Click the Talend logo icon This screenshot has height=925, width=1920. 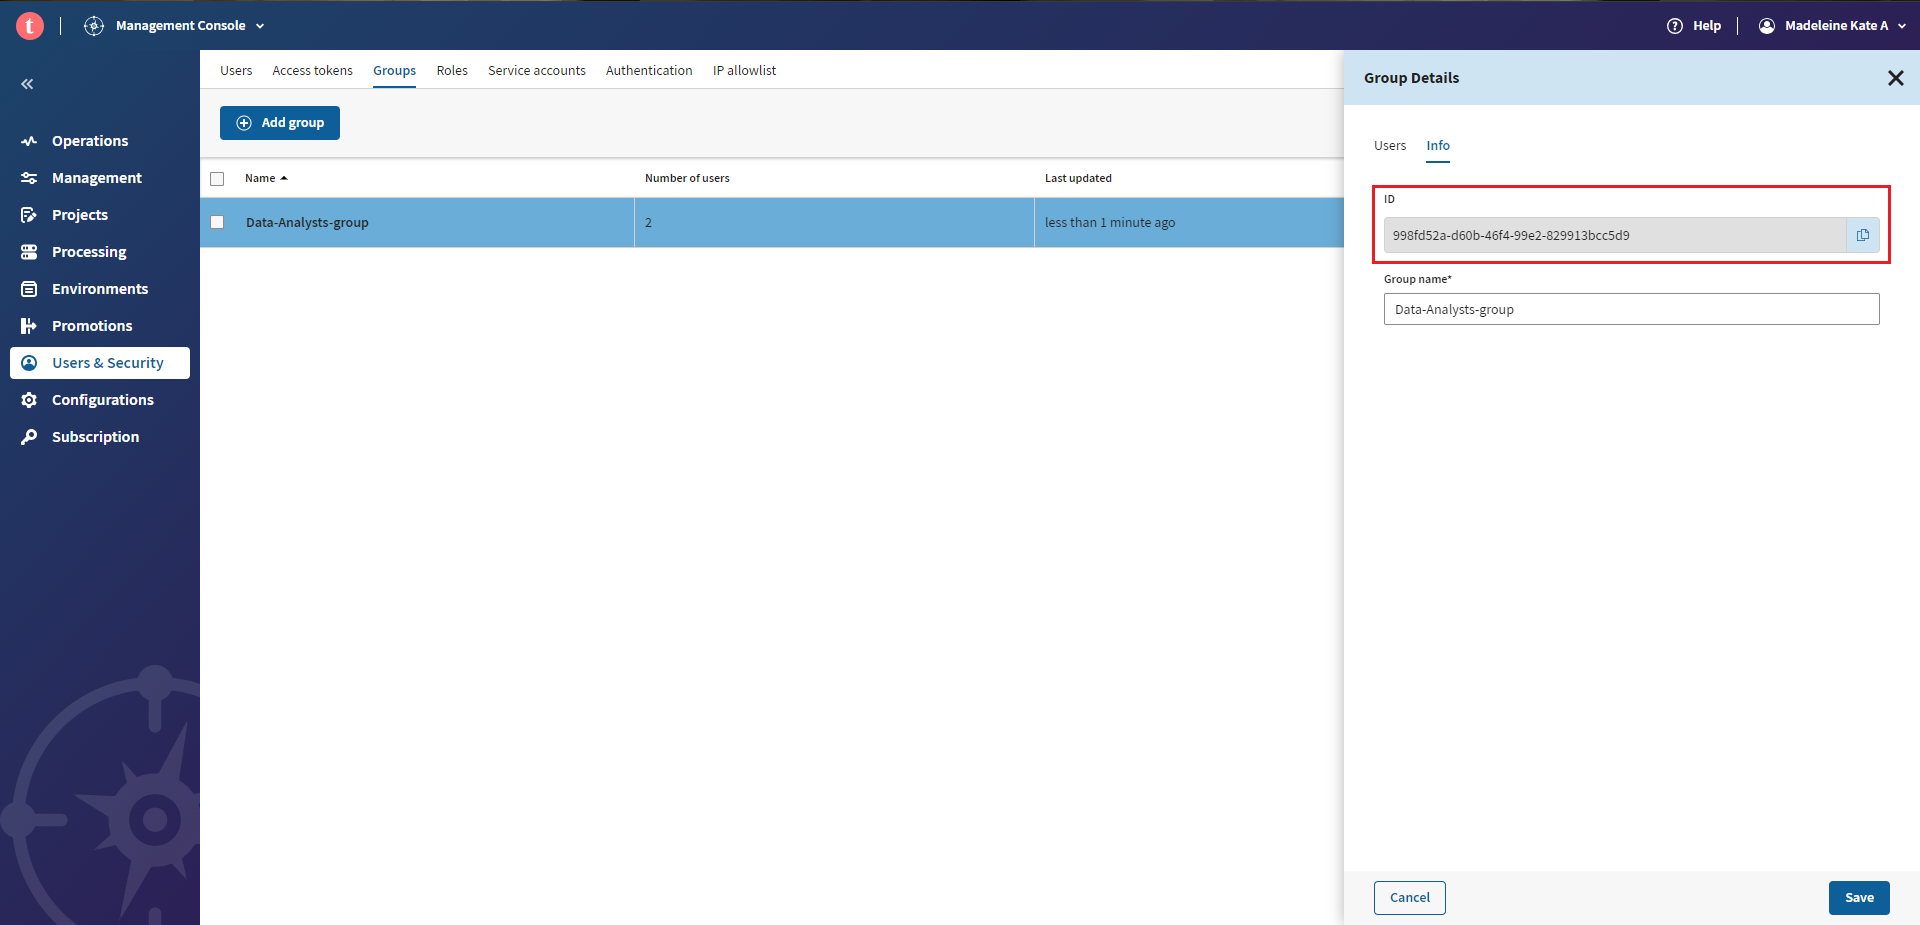pyautogui.click(x=30, y=26)
